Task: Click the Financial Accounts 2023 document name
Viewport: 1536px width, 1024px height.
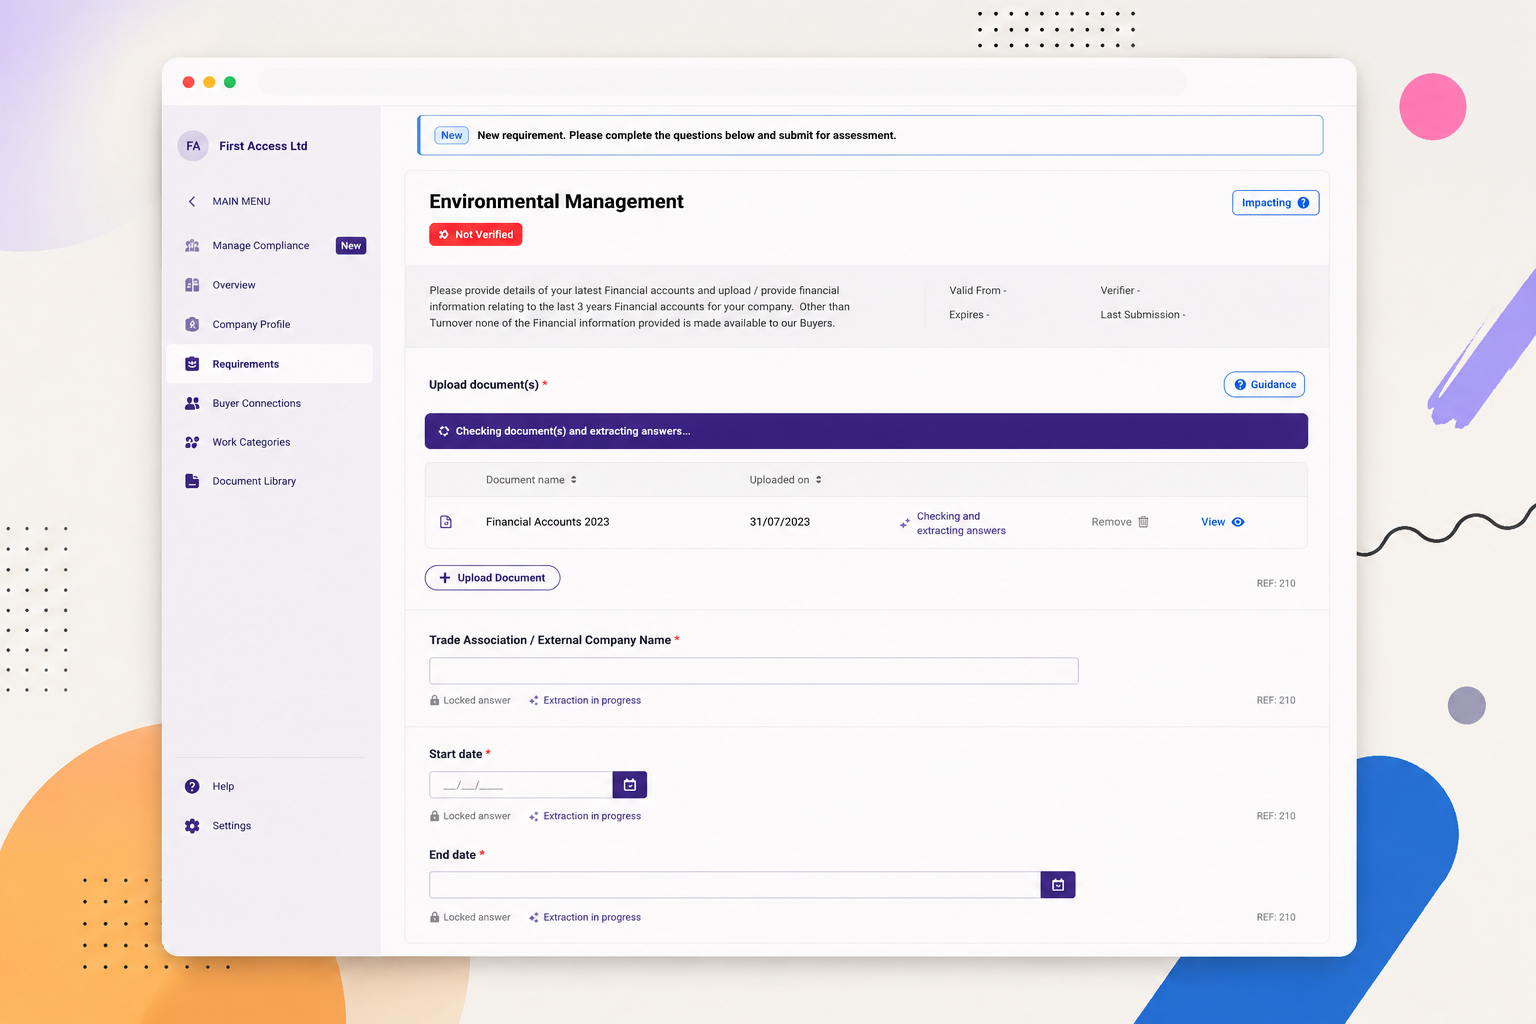Action: click(547, 522)
